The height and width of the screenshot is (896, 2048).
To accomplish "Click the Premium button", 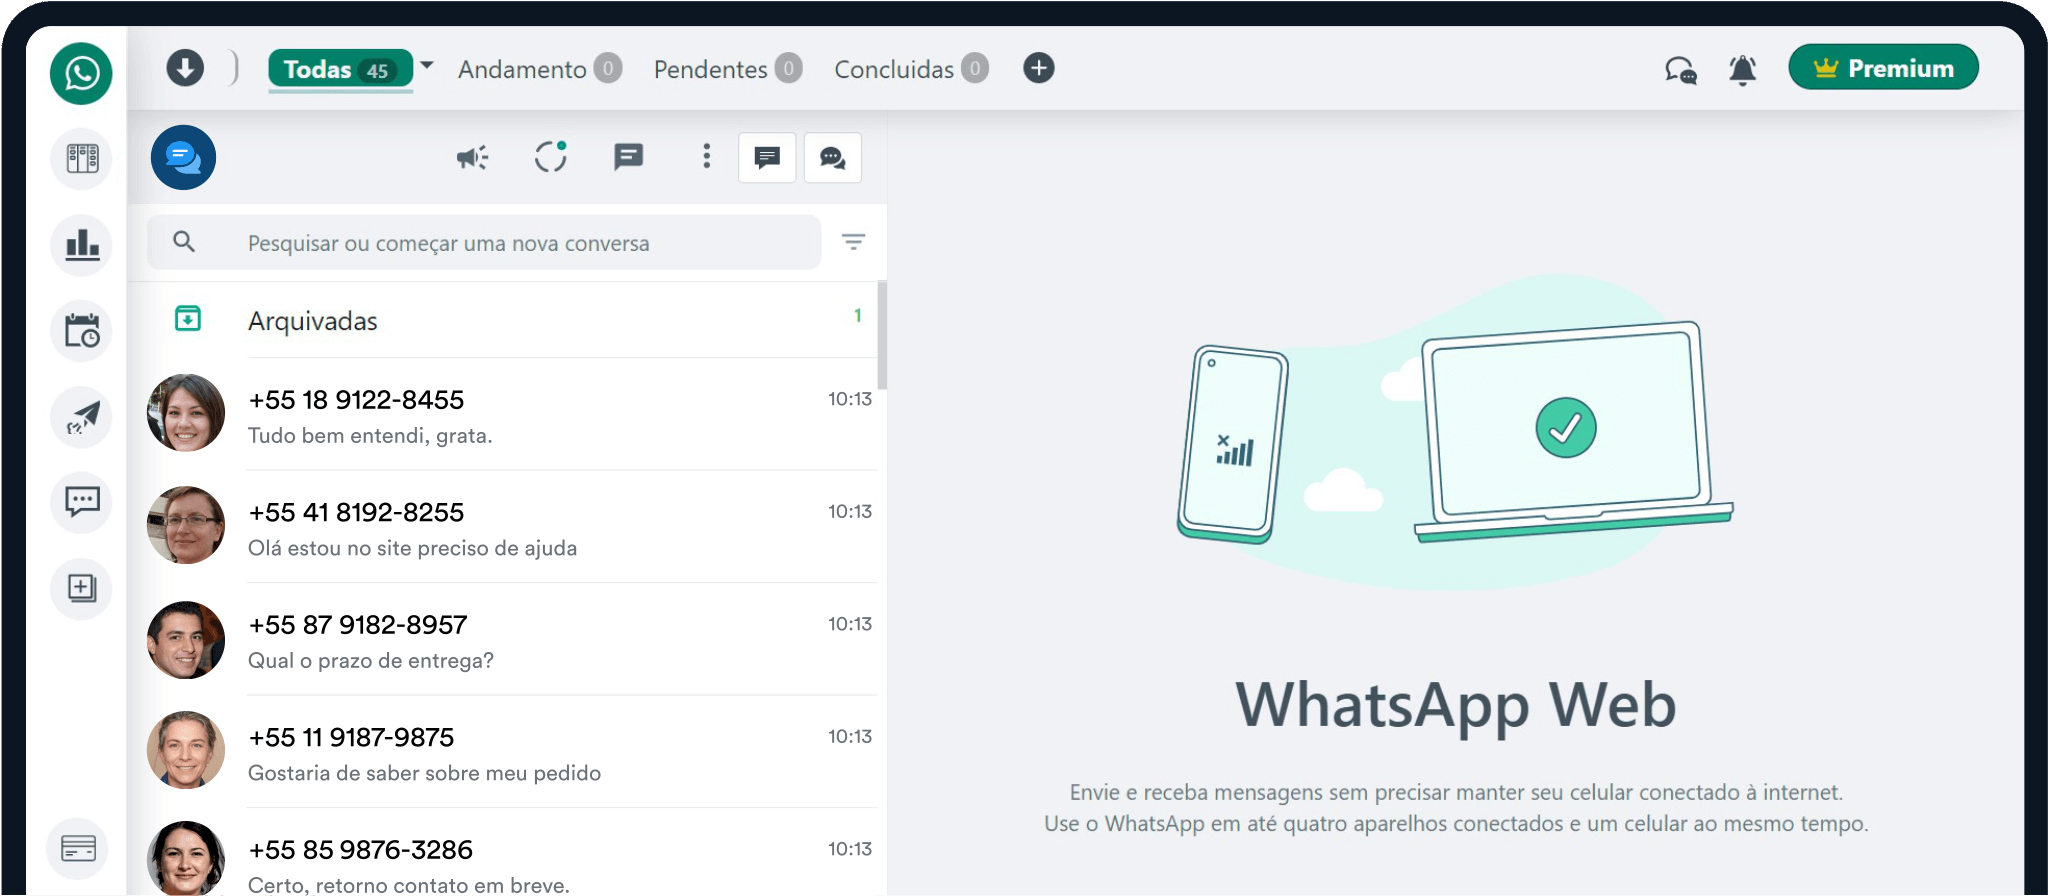I will coord(1883,68).
